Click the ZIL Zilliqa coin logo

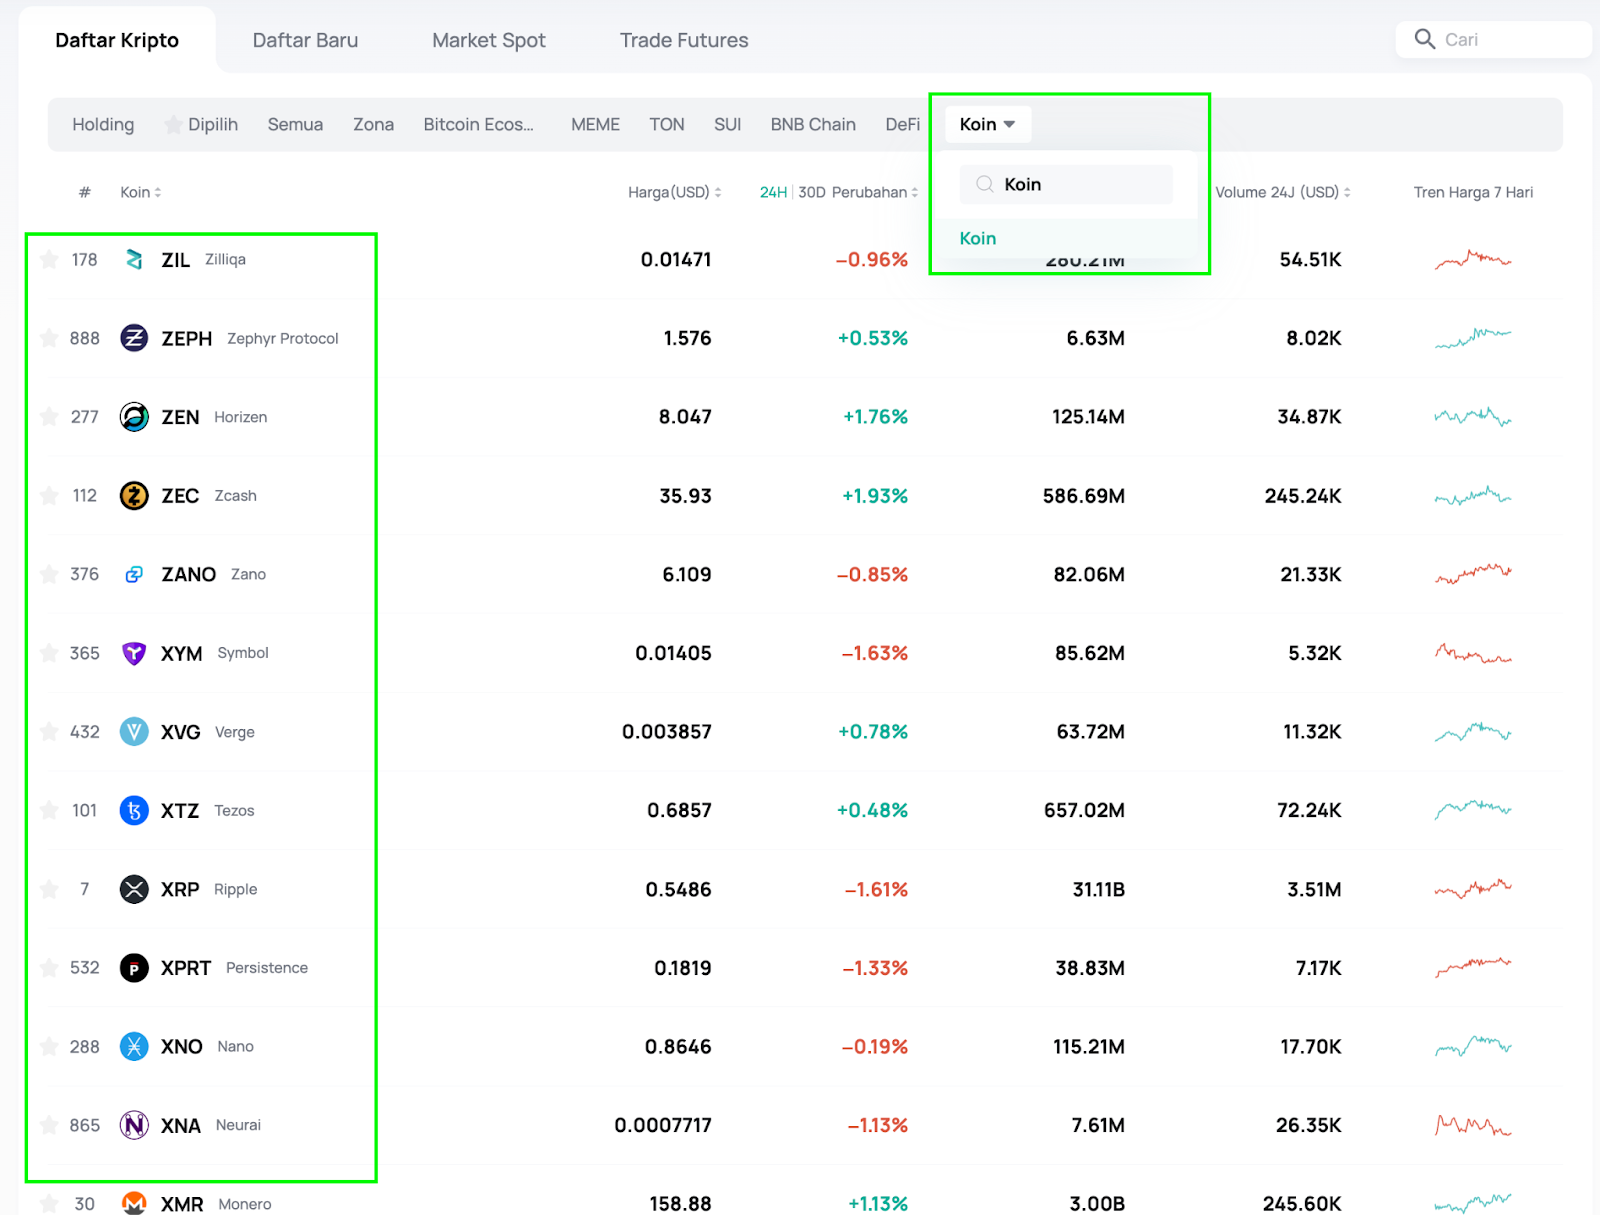[134, 260]
